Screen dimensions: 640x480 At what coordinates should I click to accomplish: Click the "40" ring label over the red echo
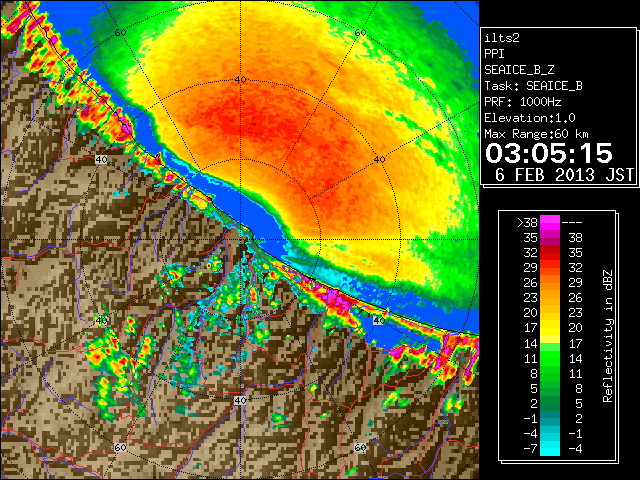coord(241,80)
